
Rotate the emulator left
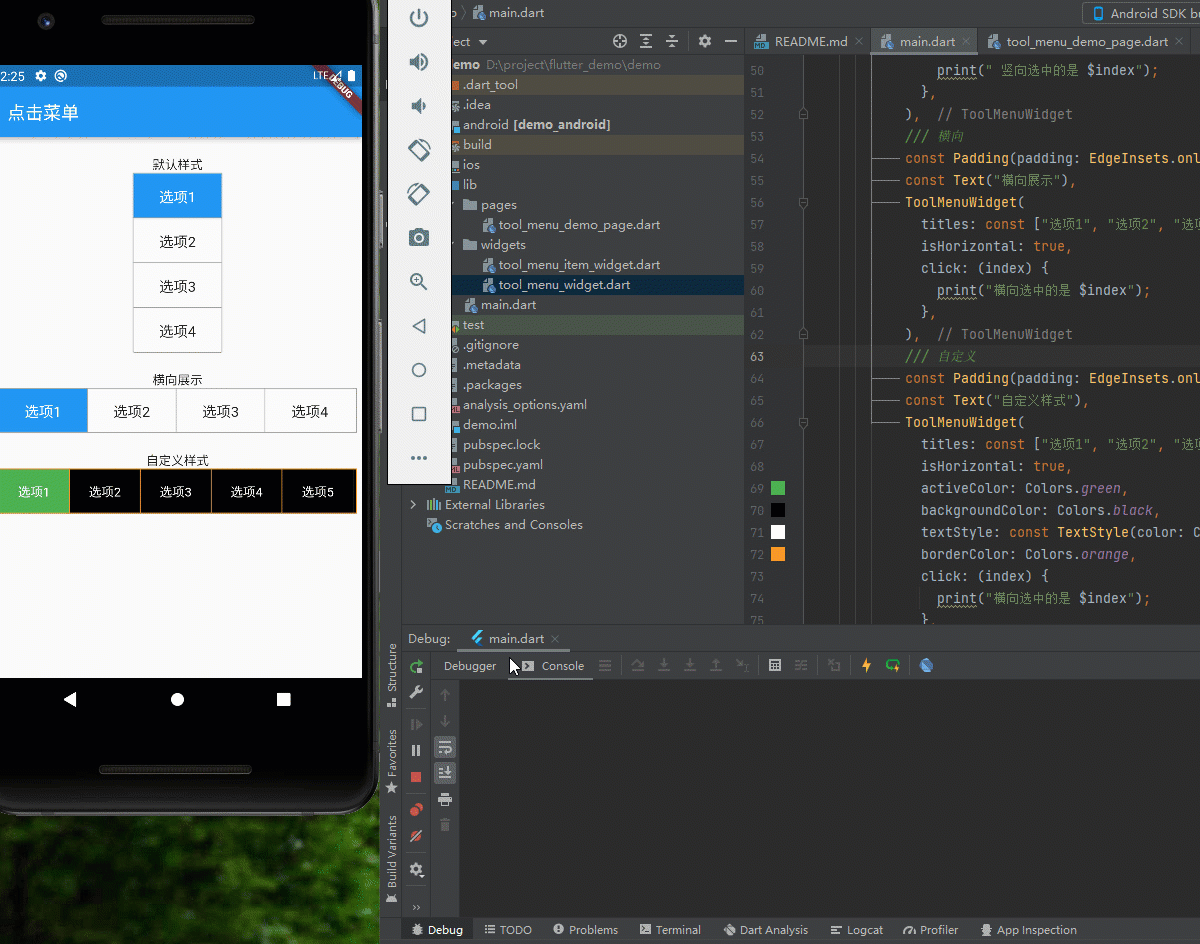tap(419, 150)
